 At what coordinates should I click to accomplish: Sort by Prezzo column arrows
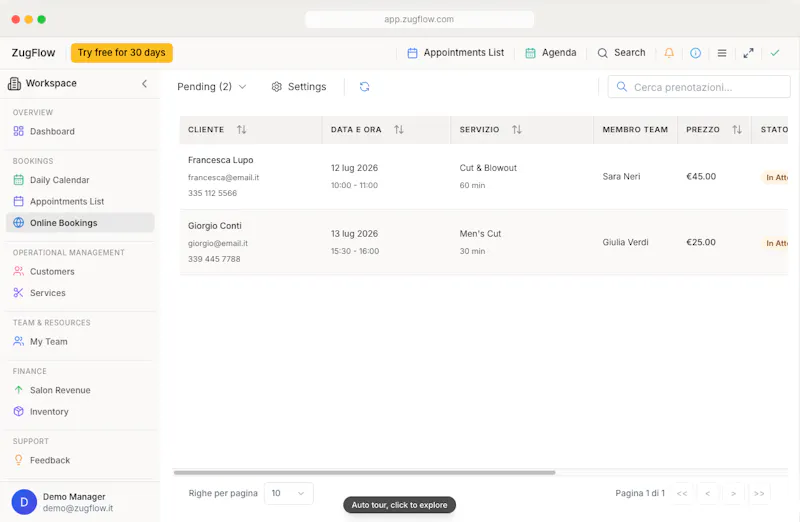(737, 130)
